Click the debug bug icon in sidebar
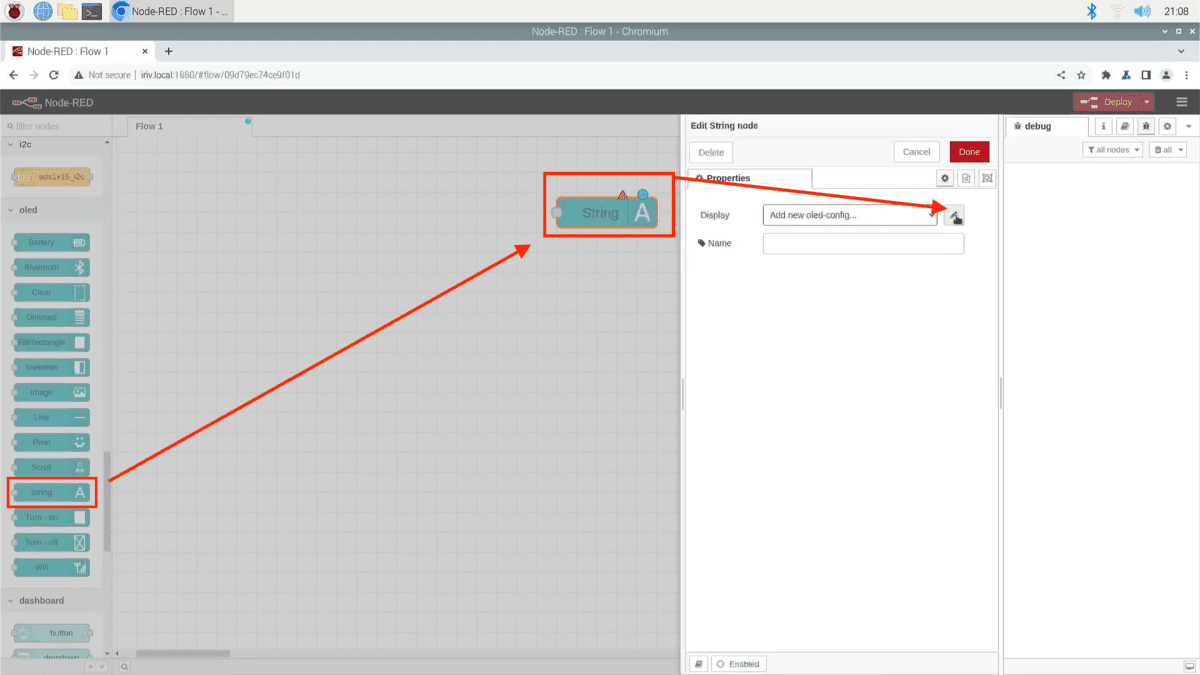This screenshot has width=1200, height=675. (1146, 126)
